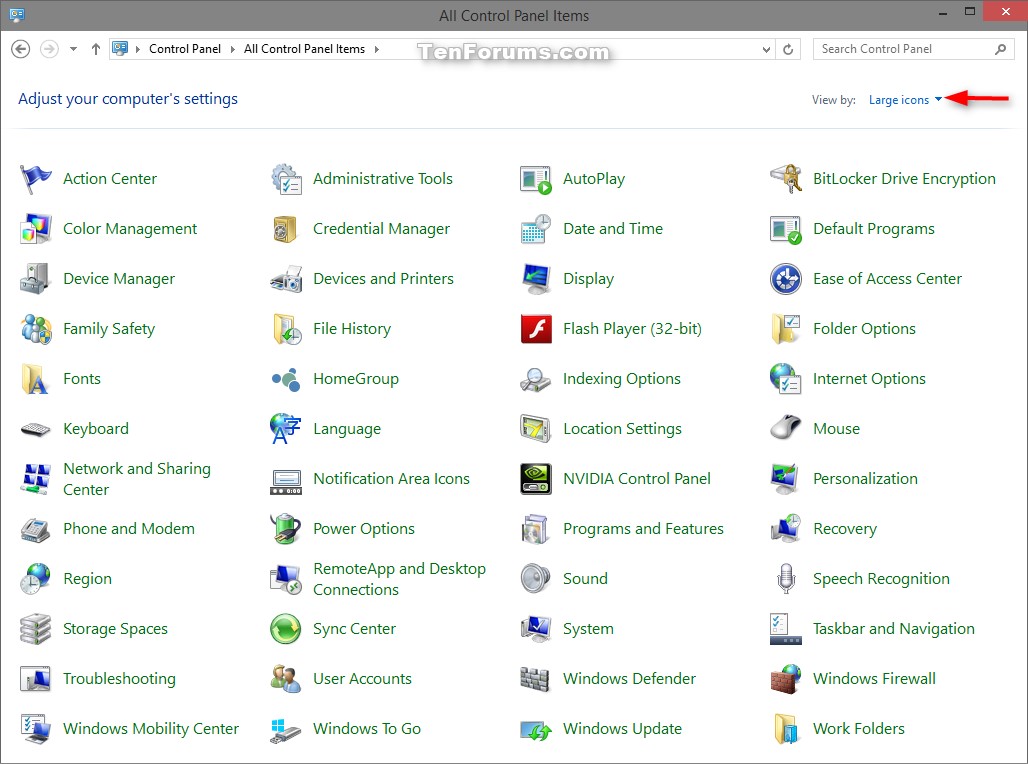1028x764 pixels.
Task: Click the Search Control Panel box
Action: (x=904, y=49)
